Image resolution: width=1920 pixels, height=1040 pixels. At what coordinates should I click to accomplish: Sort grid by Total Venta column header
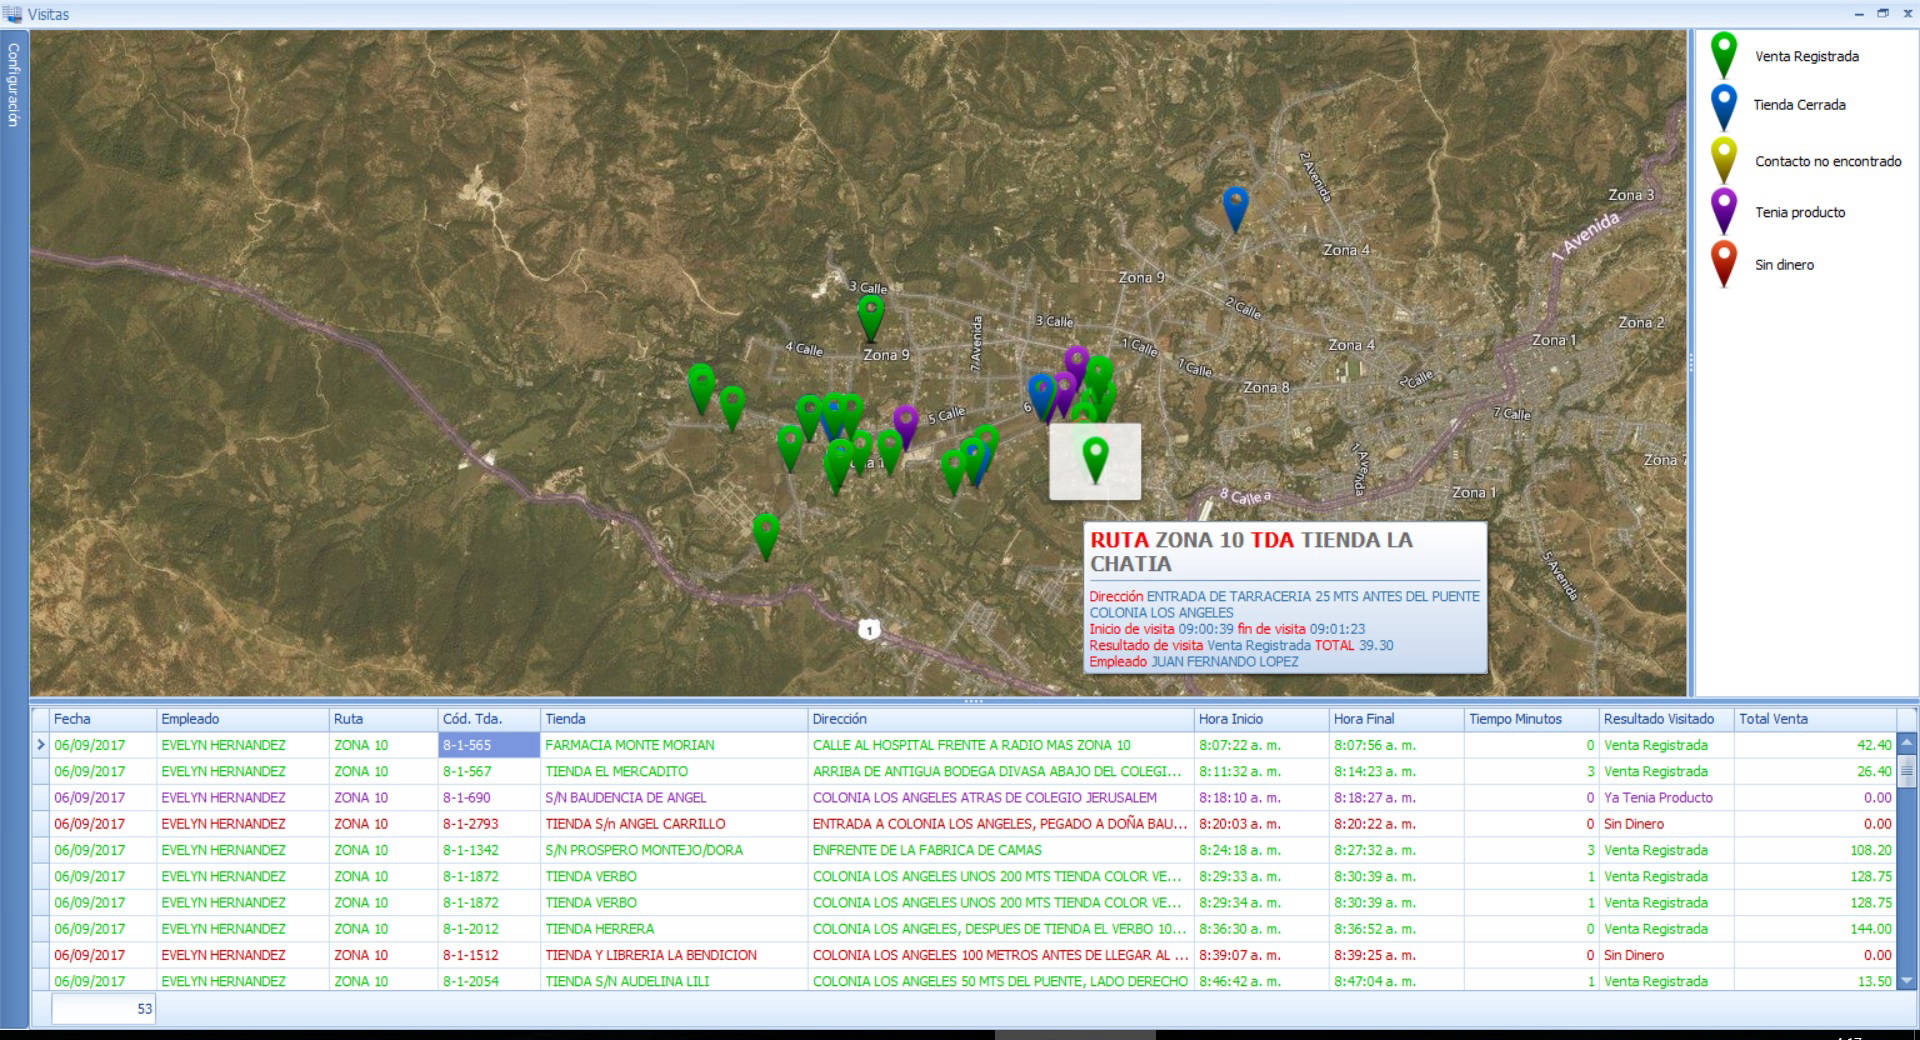click(x=1772, y=719)
